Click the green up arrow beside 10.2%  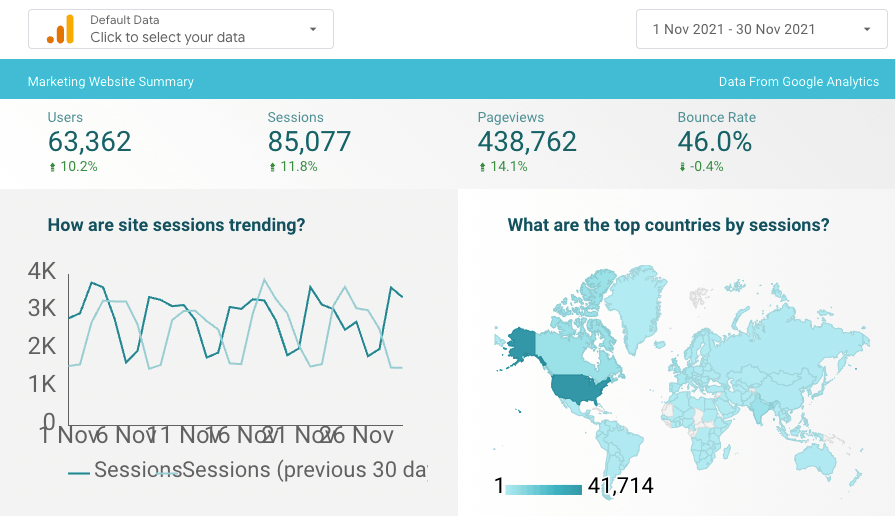[x=53, y=167]
